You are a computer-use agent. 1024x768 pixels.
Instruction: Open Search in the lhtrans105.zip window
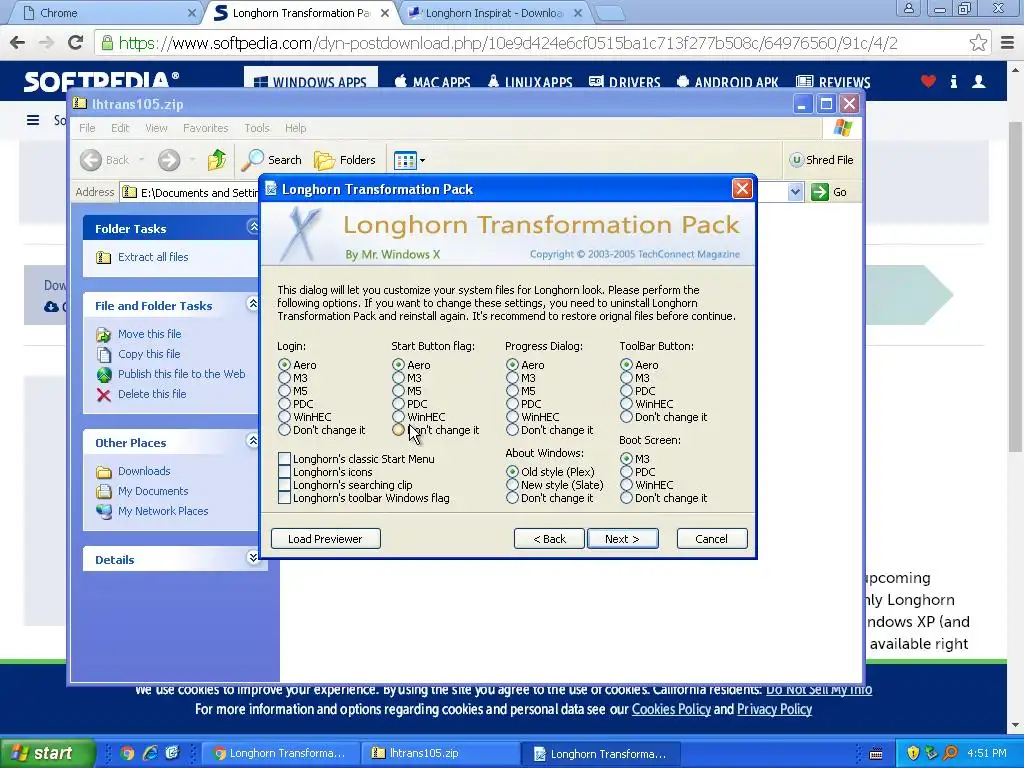(272, 160)
